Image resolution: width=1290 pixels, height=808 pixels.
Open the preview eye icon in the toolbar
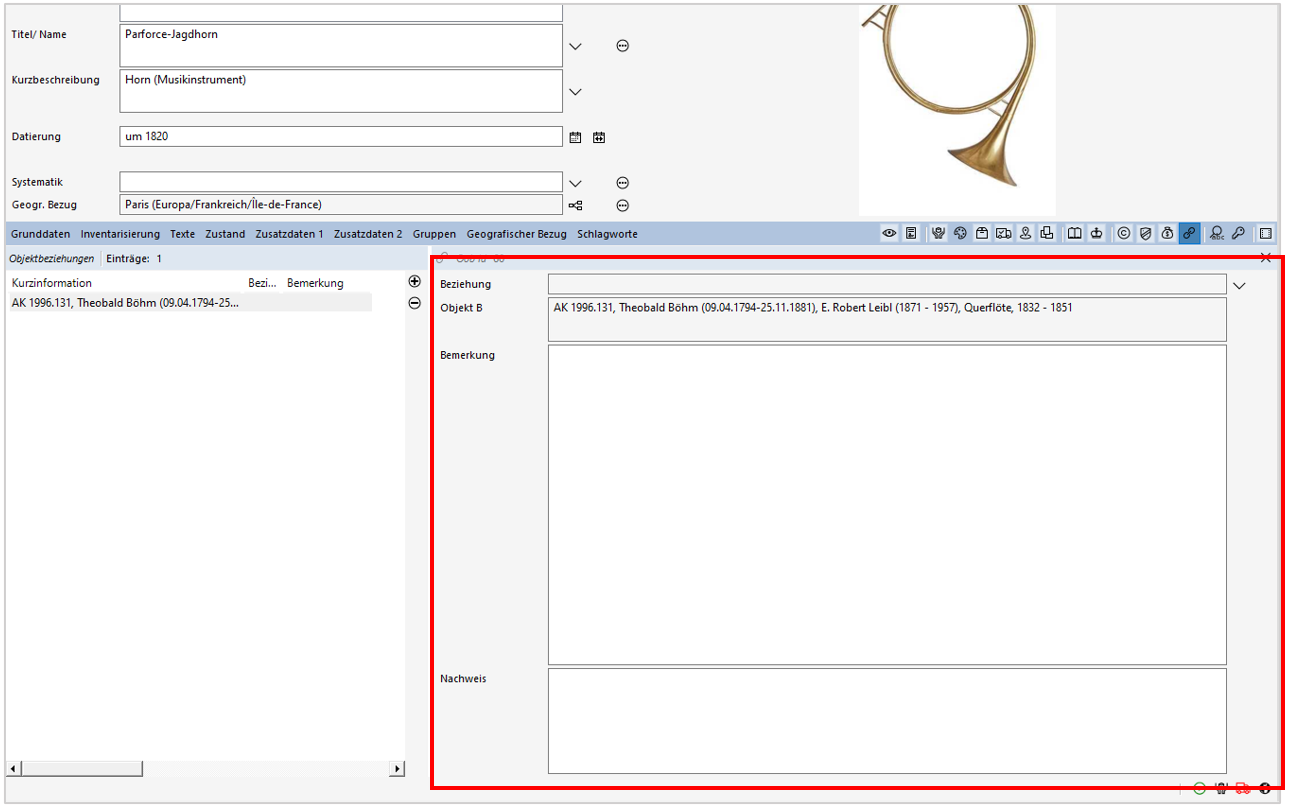[890, 233]
